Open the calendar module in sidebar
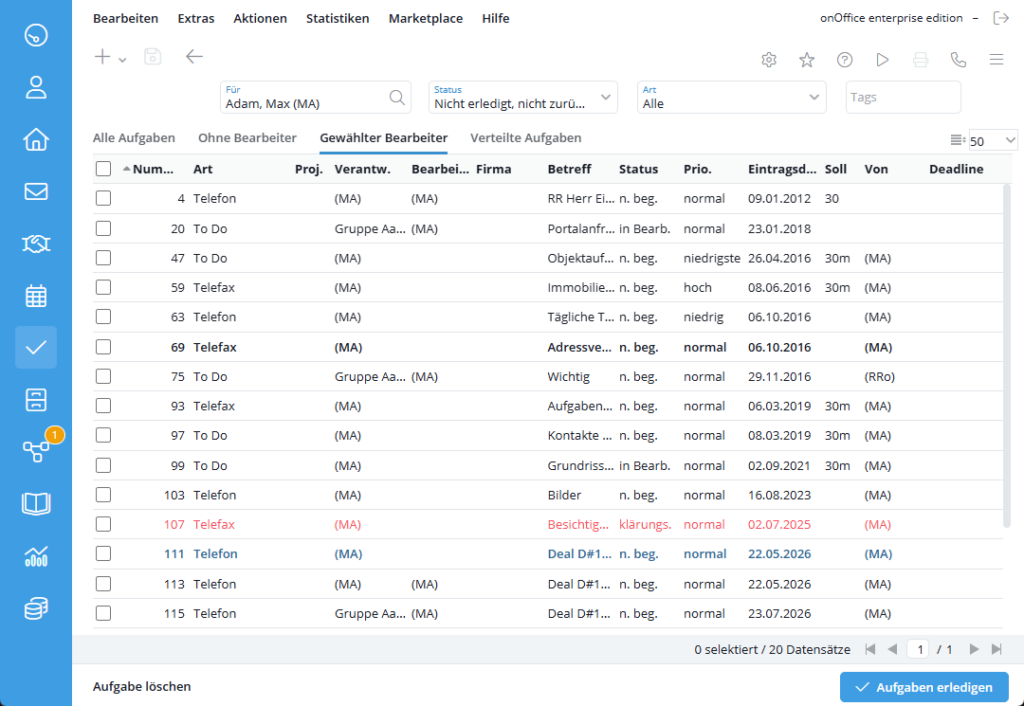This screenshot has width=1024, height=706. tap(36, 296)
